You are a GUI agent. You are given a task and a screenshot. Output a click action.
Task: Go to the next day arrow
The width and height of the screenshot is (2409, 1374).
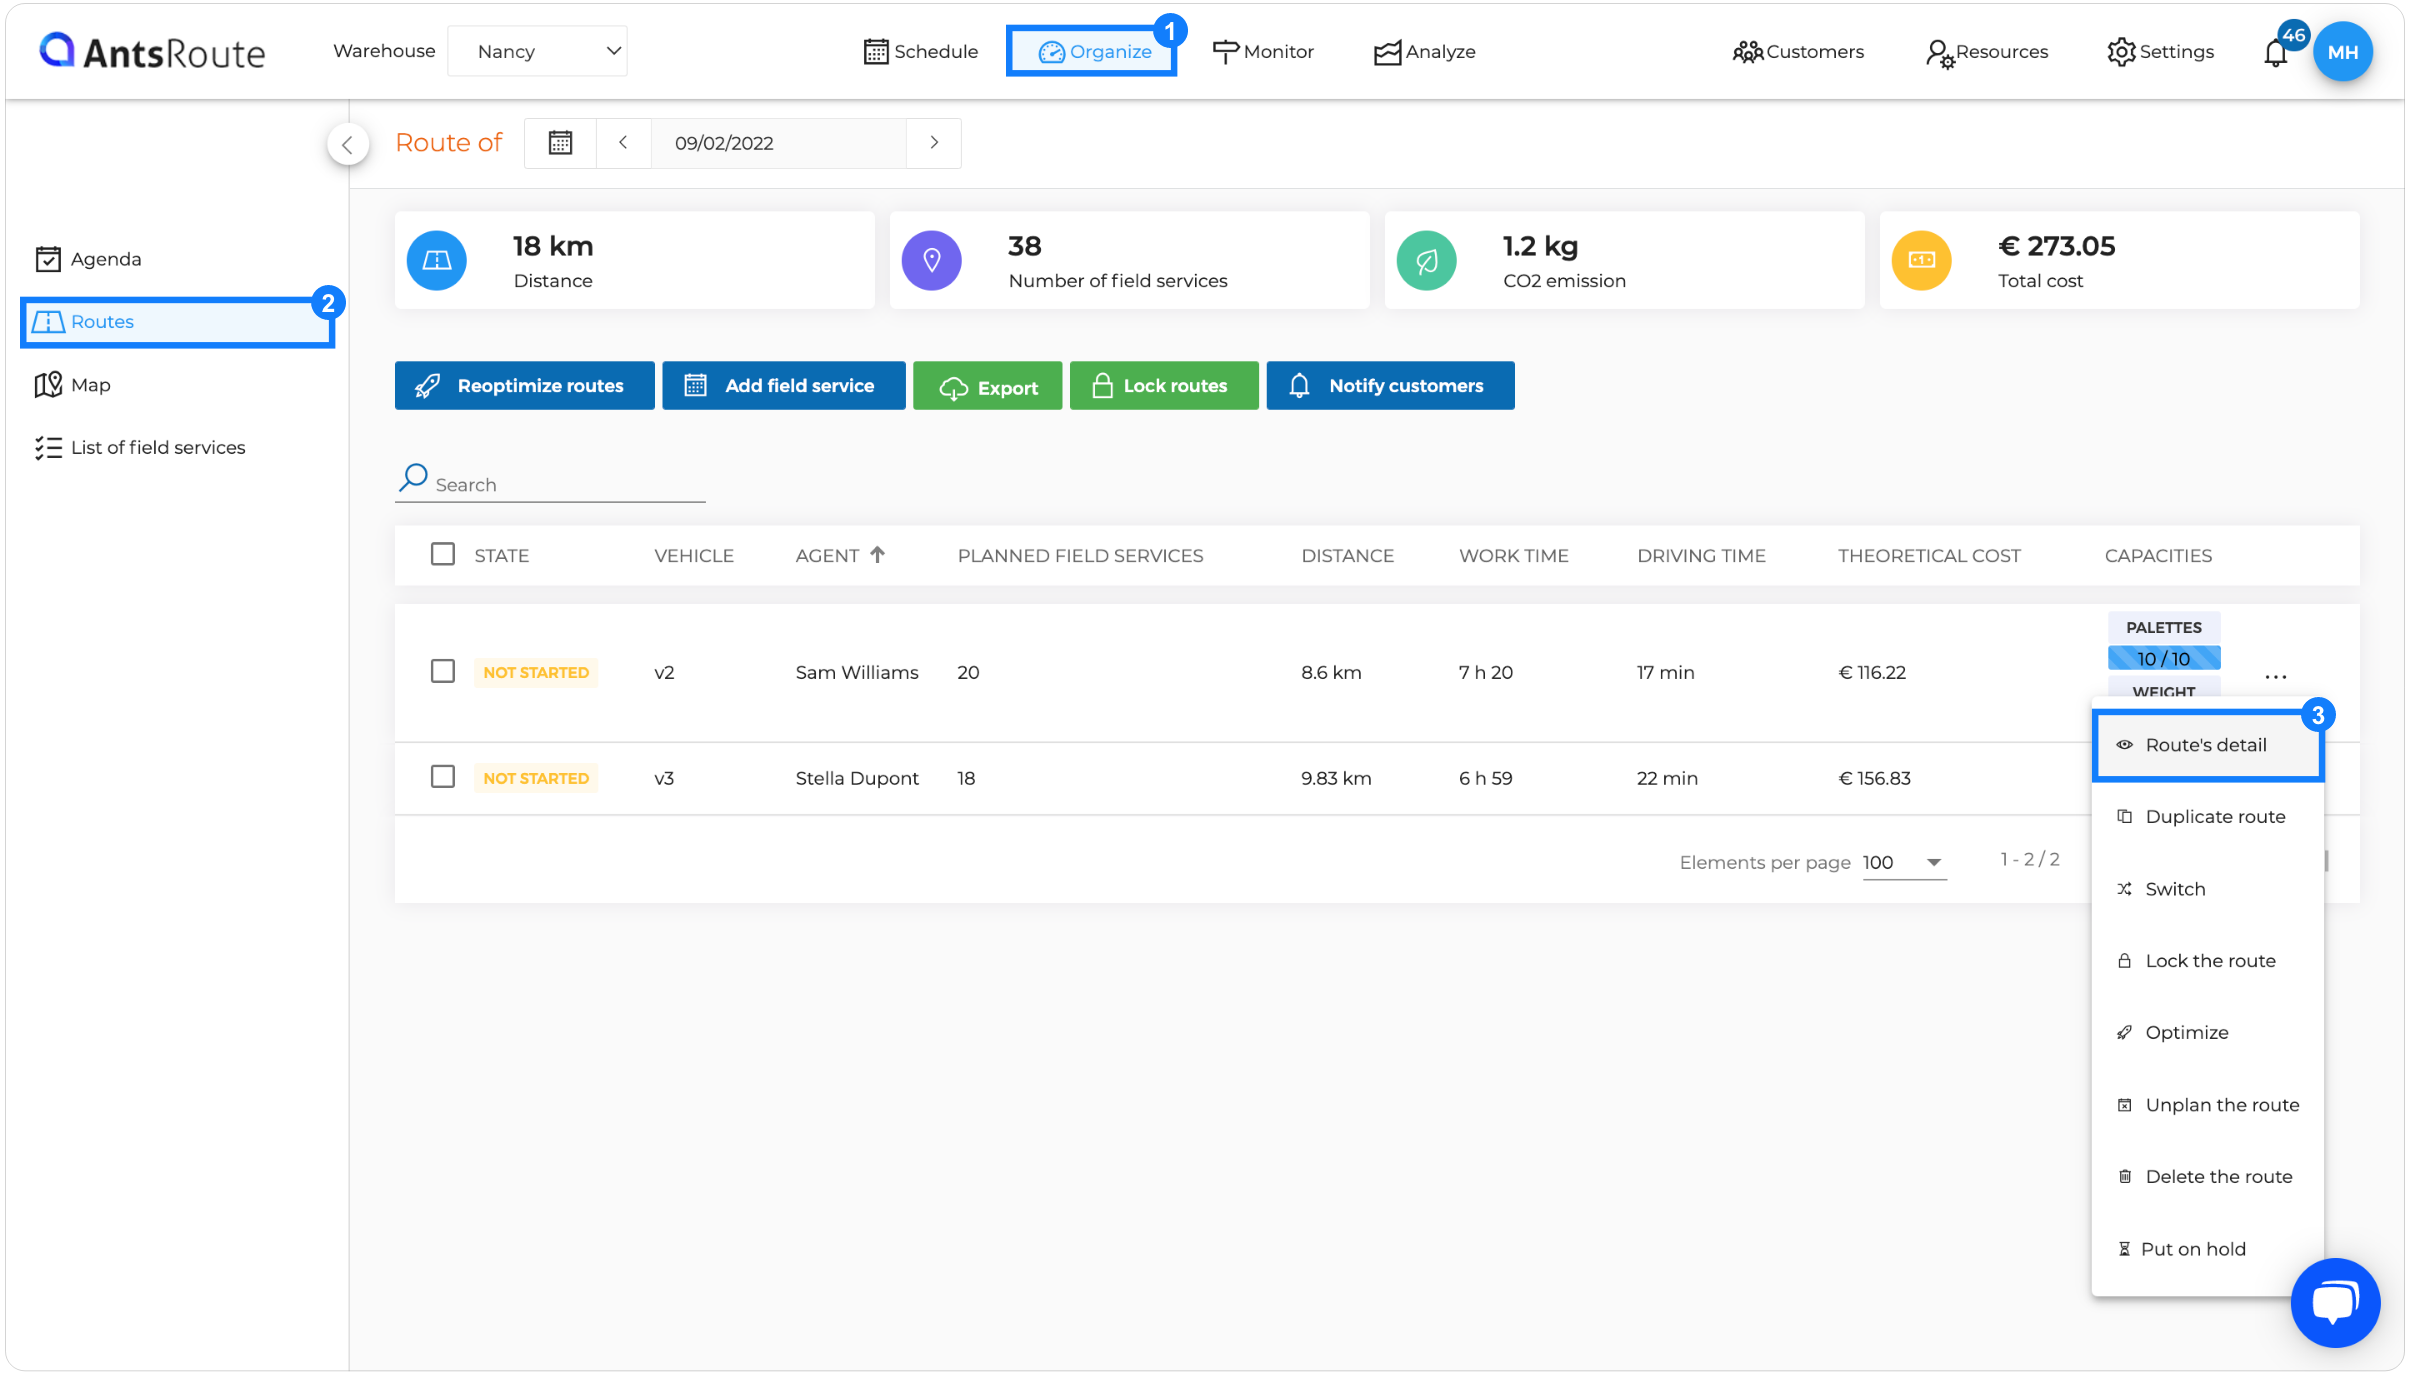[x=934, y=143]
